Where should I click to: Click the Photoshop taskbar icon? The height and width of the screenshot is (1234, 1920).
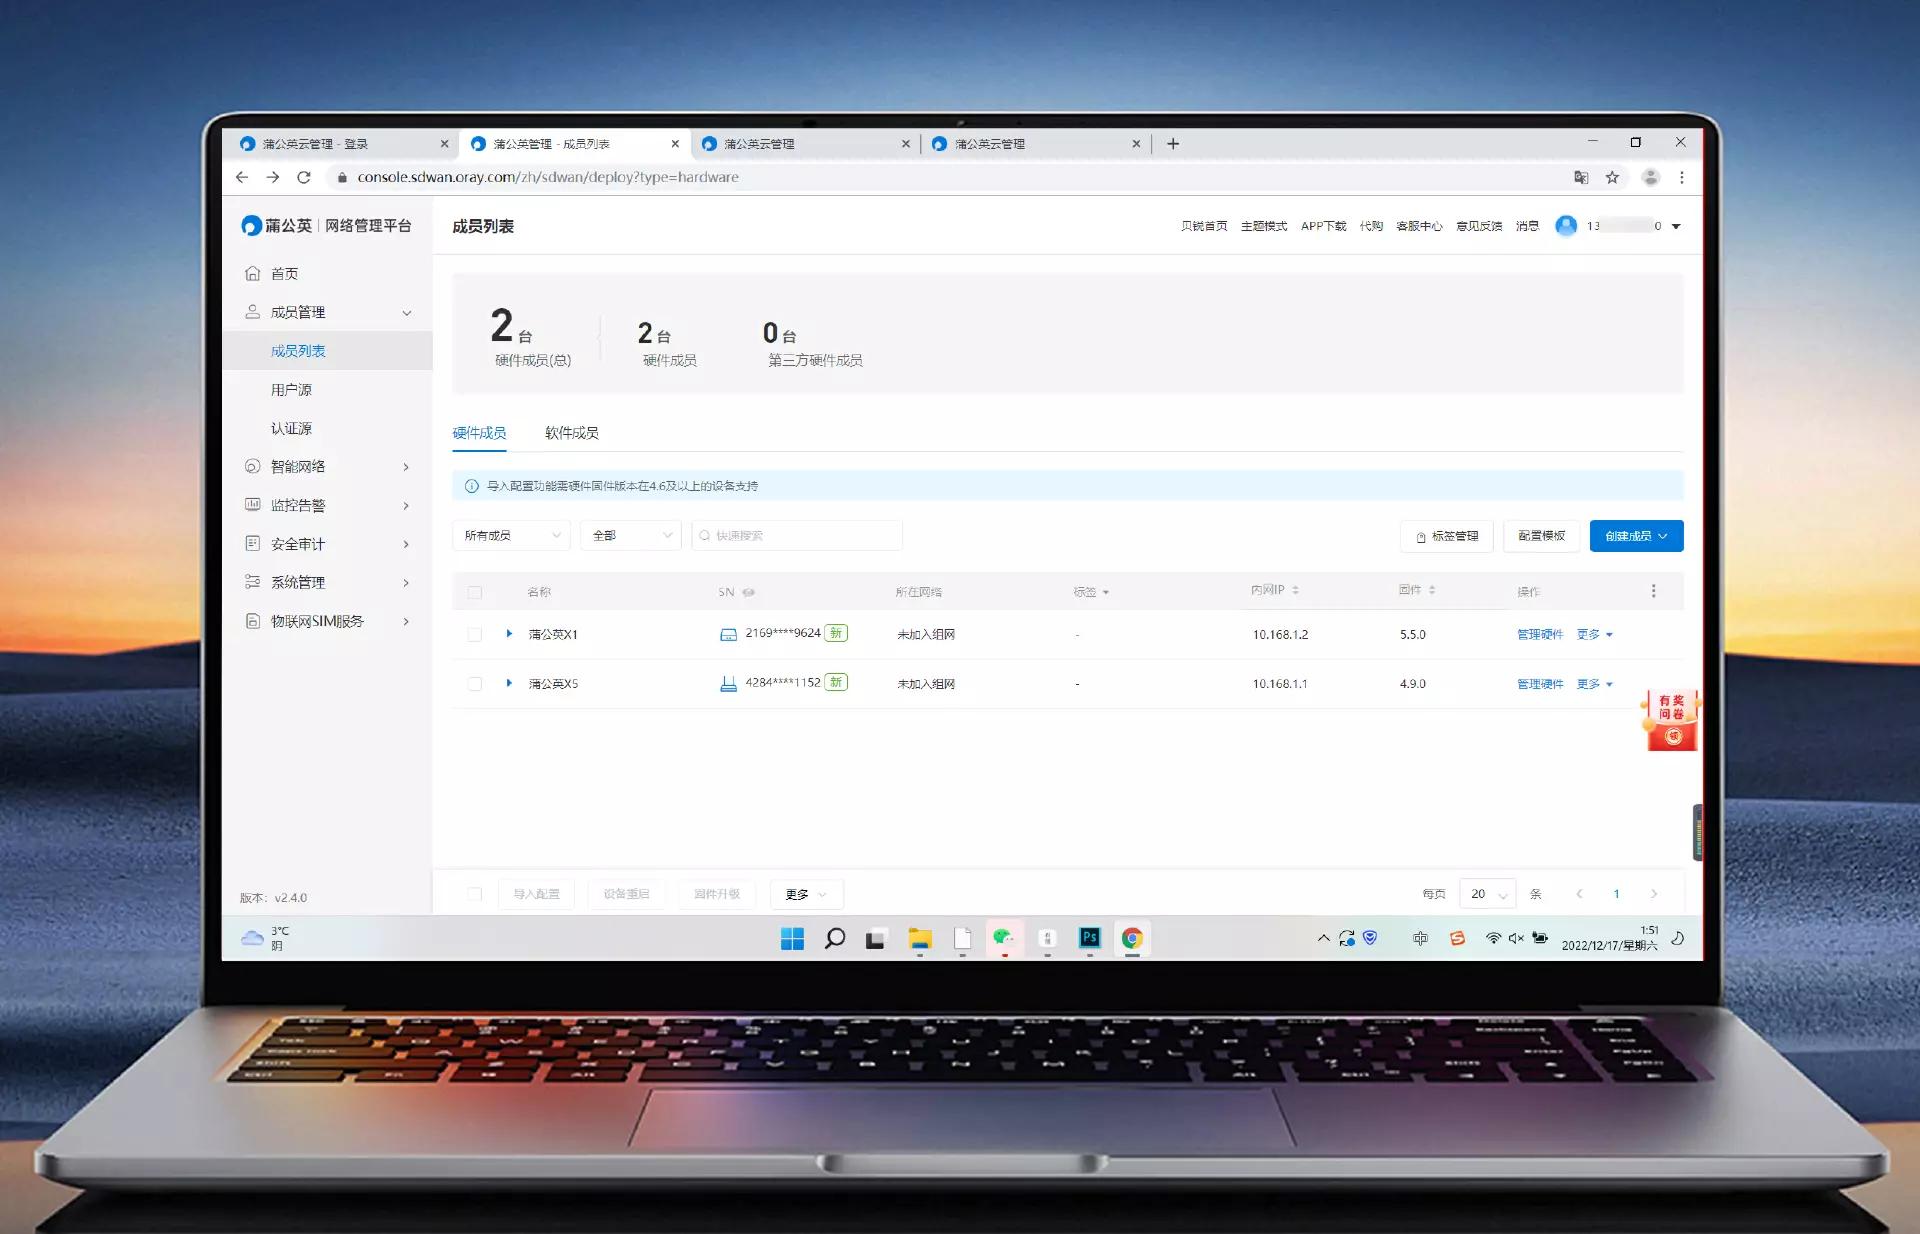[1089, 938]
